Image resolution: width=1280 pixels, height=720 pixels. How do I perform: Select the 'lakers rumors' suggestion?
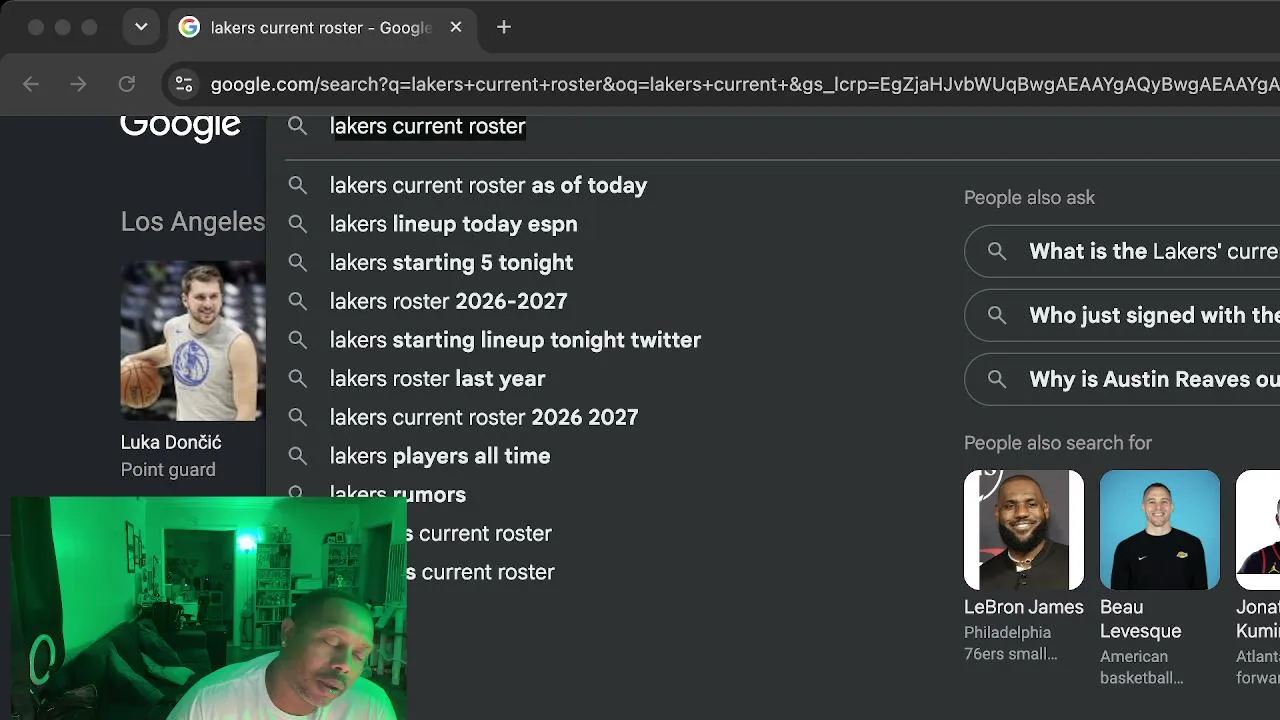pyautogui.click(x=398, y=494)
